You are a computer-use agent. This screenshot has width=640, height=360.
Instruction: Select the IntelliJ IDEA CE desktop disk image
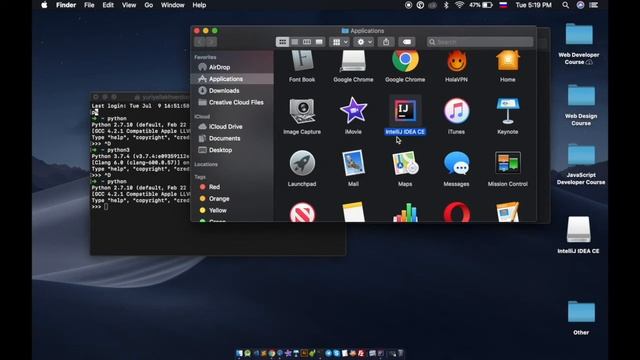[x=578, y=229]
